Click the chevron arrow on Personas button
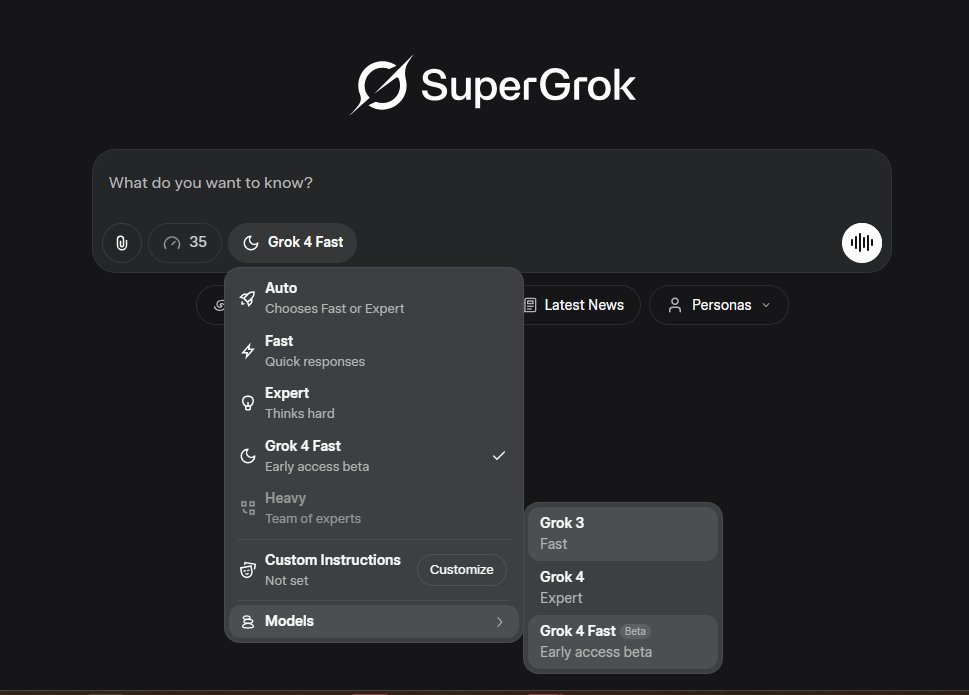969x695 pixels. [766, 305]
